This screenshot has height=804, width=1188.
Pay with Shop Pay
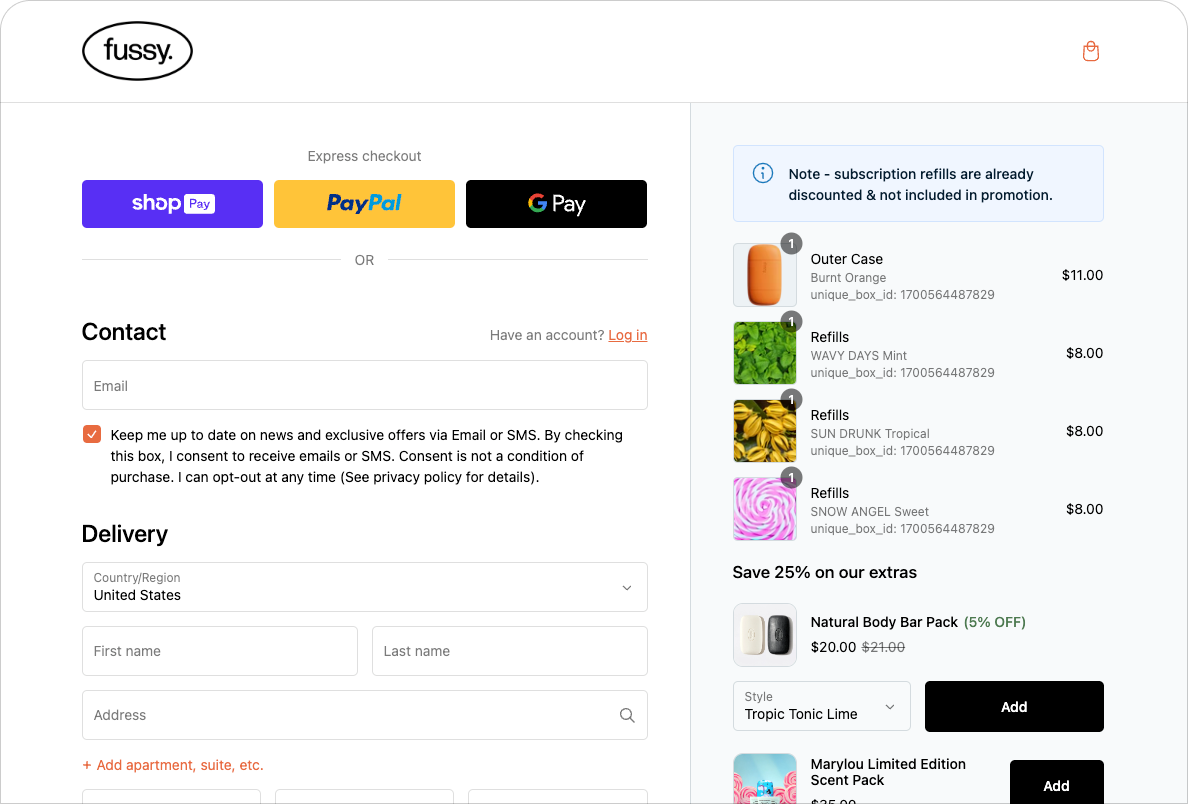pos(172,204)
